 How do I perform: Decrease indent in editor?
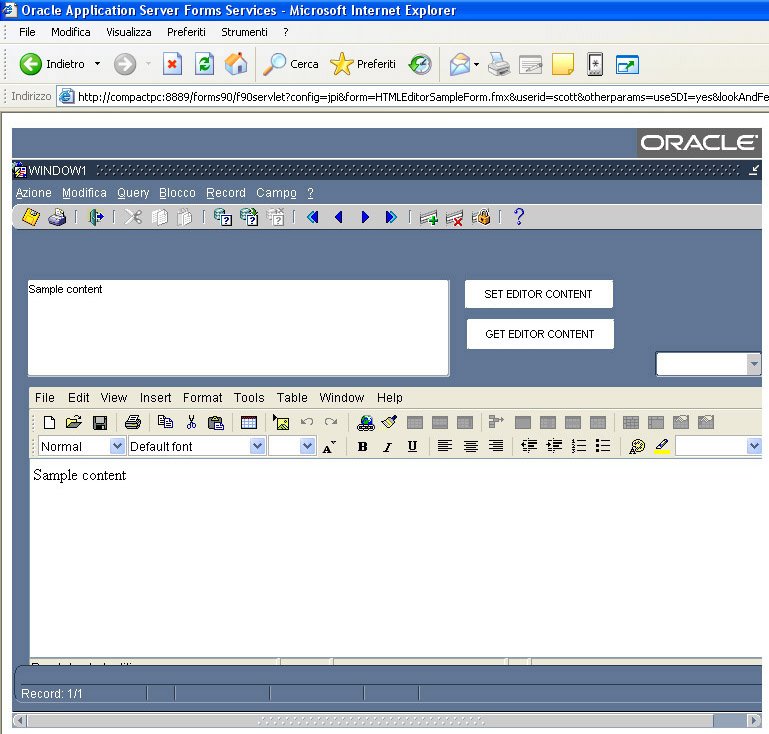point(529,446)
